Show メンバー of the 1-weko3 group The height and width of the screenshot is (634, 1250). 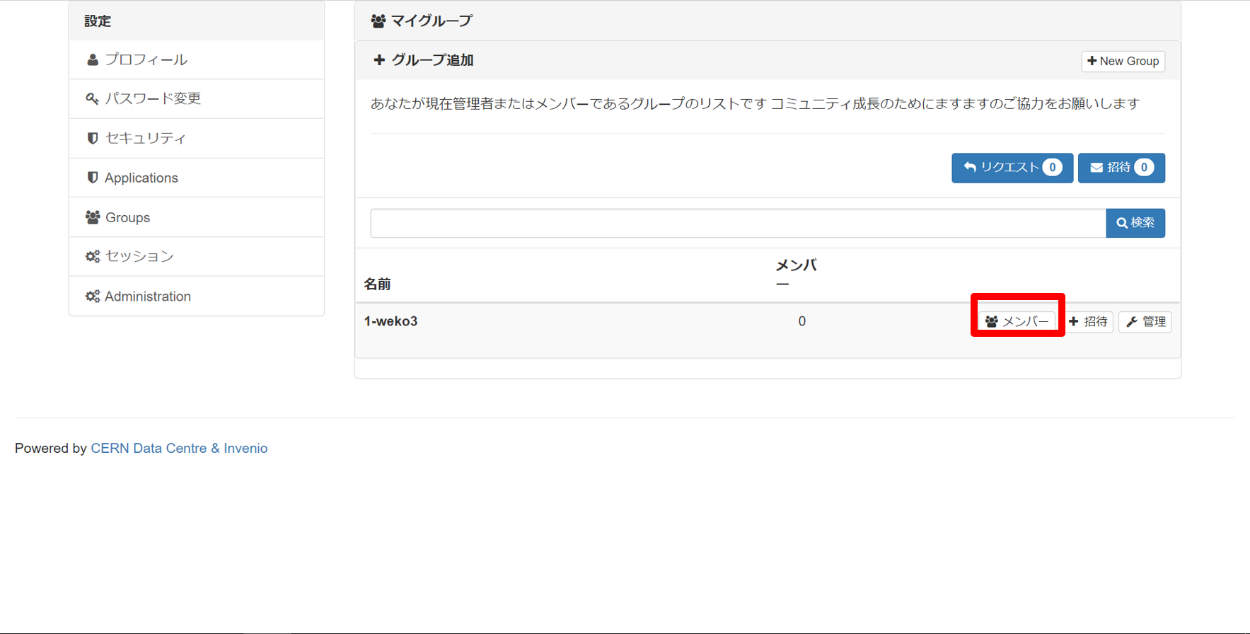coord(1017,322)
